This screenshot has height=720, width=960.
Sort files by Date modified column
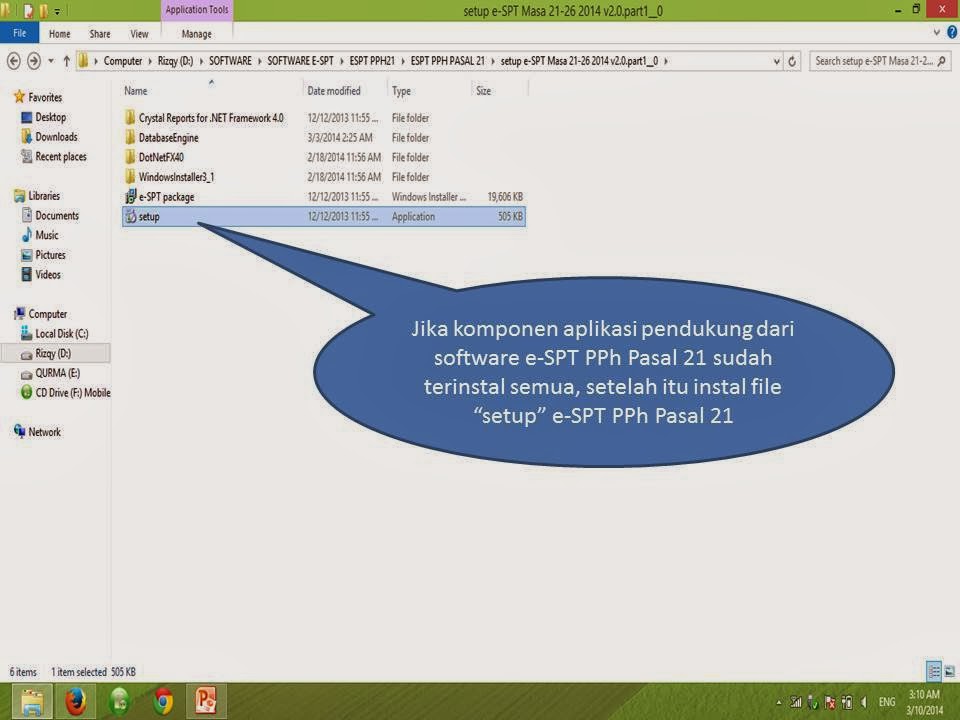tap(334, 91)
